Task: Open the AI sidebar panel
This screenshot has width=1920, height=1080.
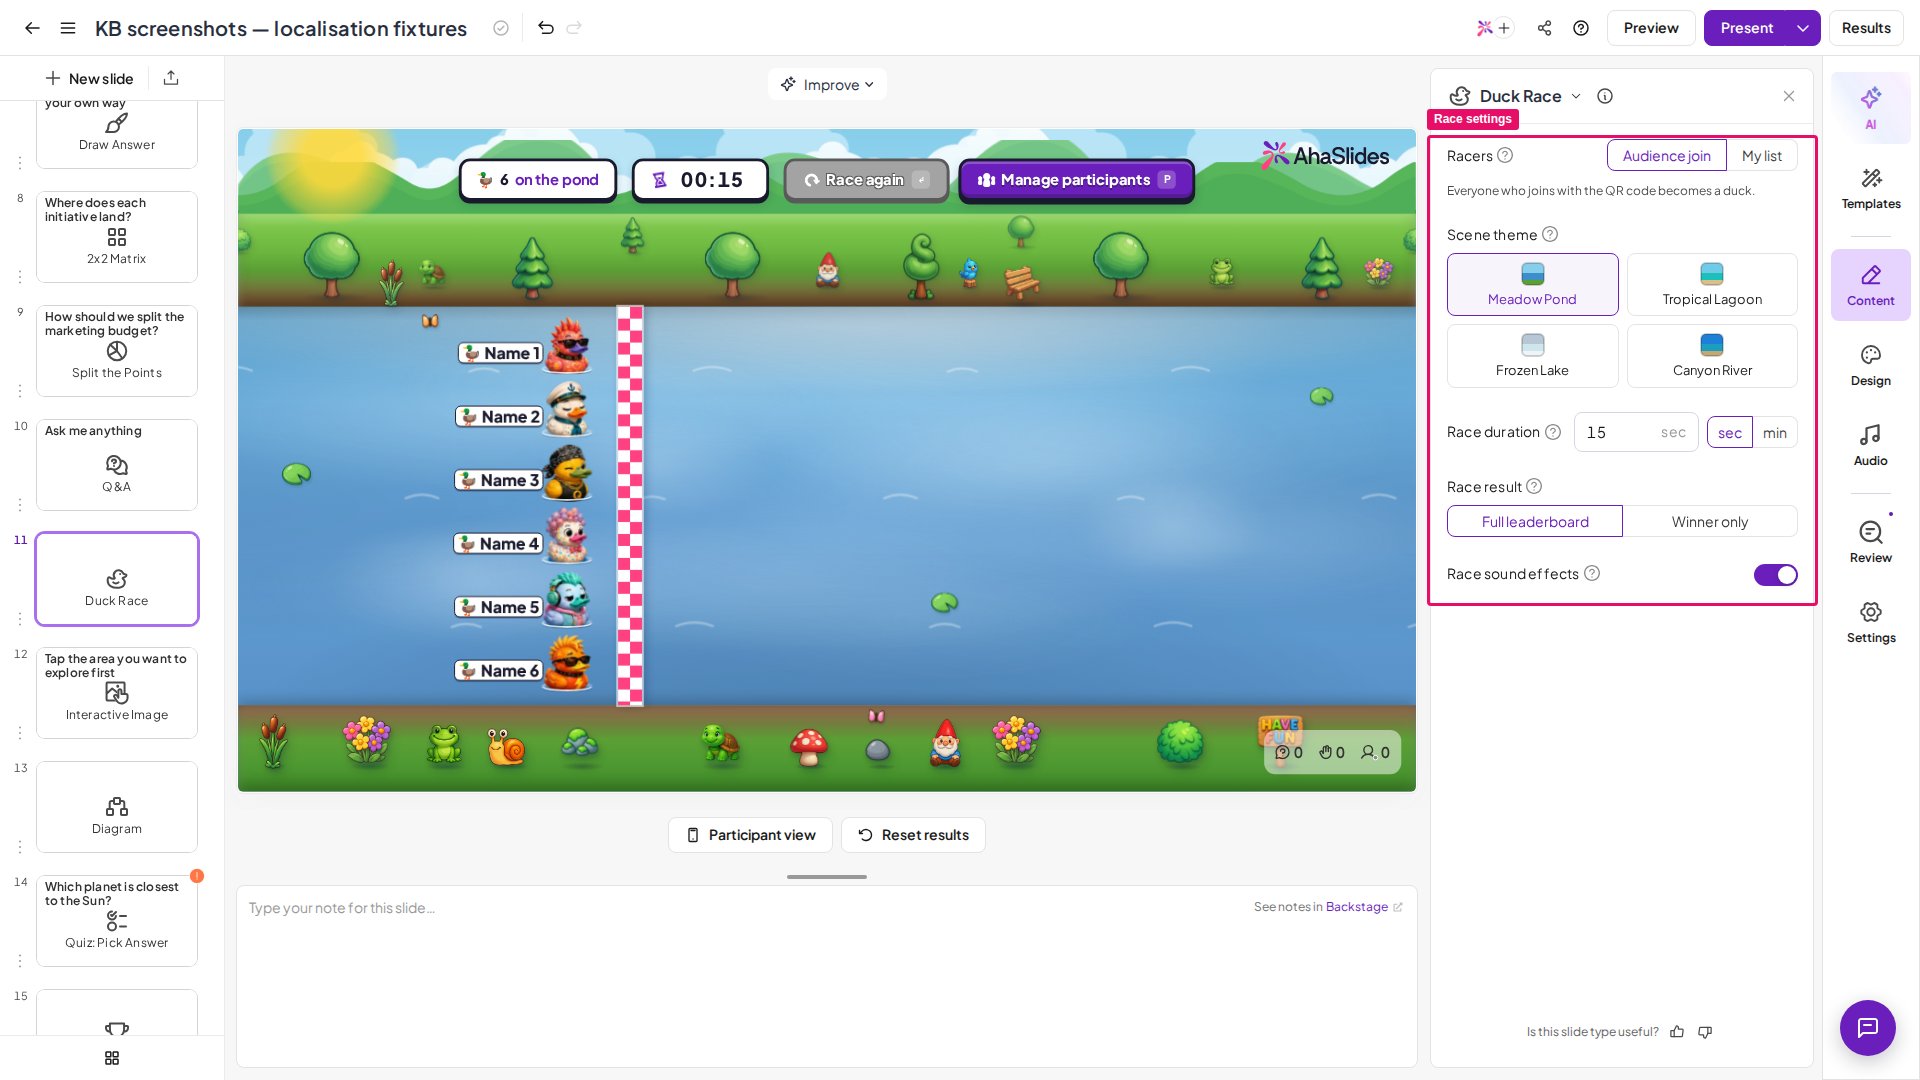Action: tap(1870, 108)
